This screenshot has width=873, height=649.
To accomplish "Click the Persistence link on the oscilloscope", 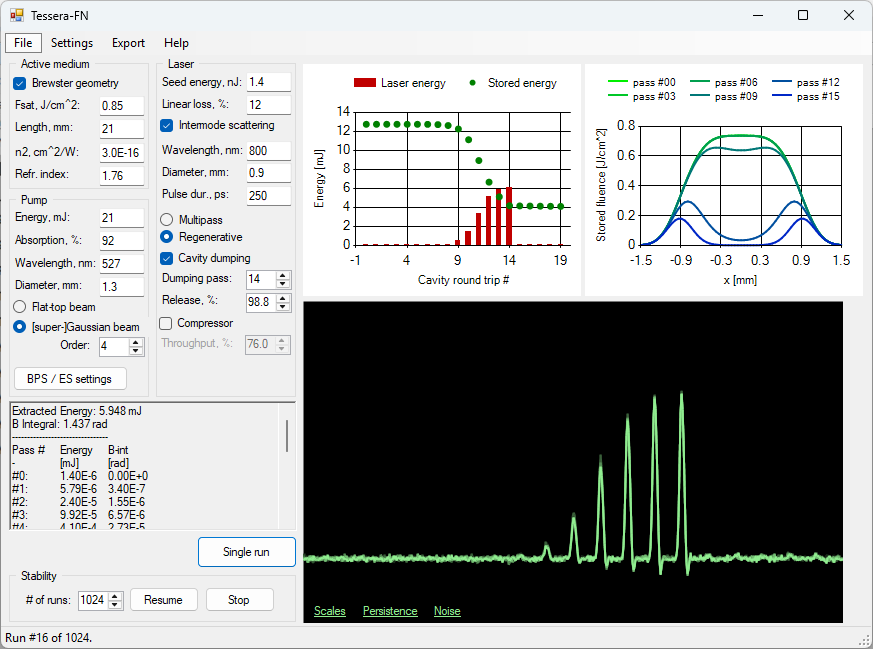I will point(390,611).
